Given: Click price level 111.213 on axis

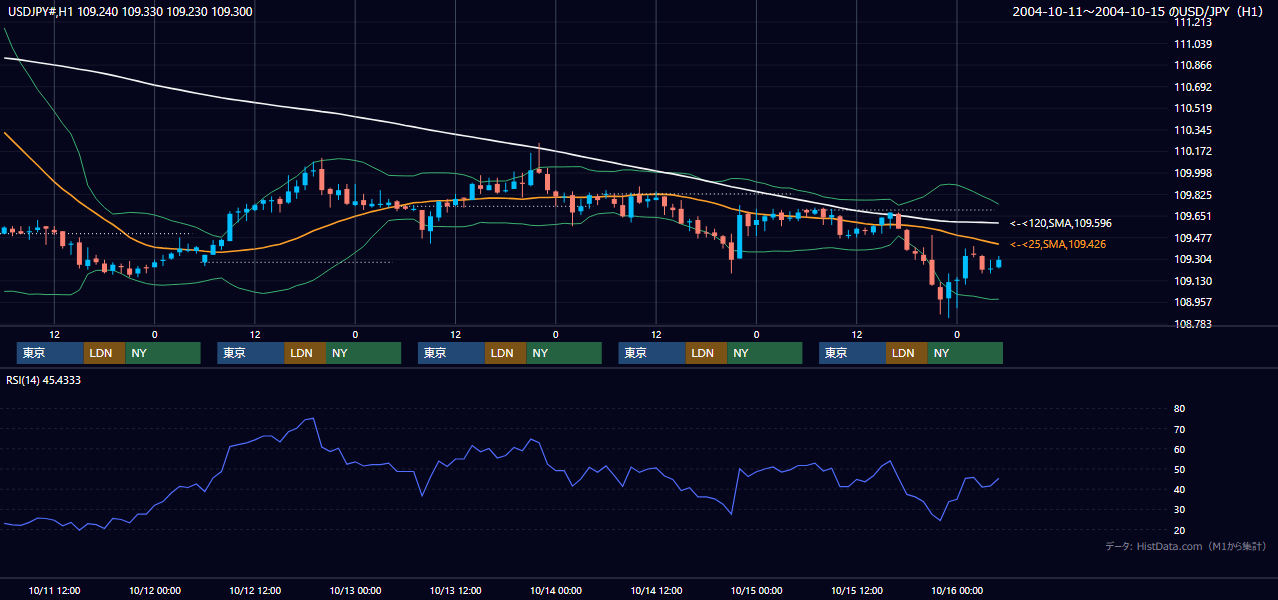Looking at the screenshot, I should [1194, 22].
